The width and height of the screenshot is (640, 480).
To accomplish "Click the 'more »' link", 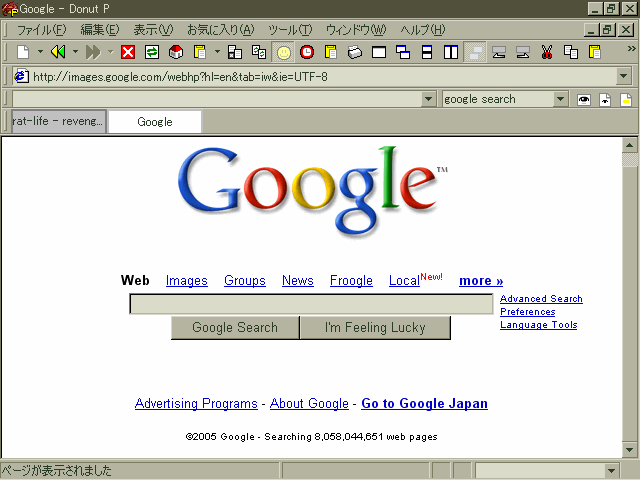I will [x=481, y=281].
